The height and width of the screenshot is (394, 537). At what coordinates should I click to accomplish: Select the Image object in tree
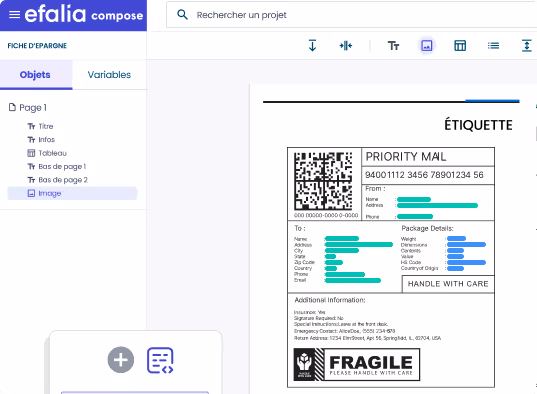click(x=72, y=193)
